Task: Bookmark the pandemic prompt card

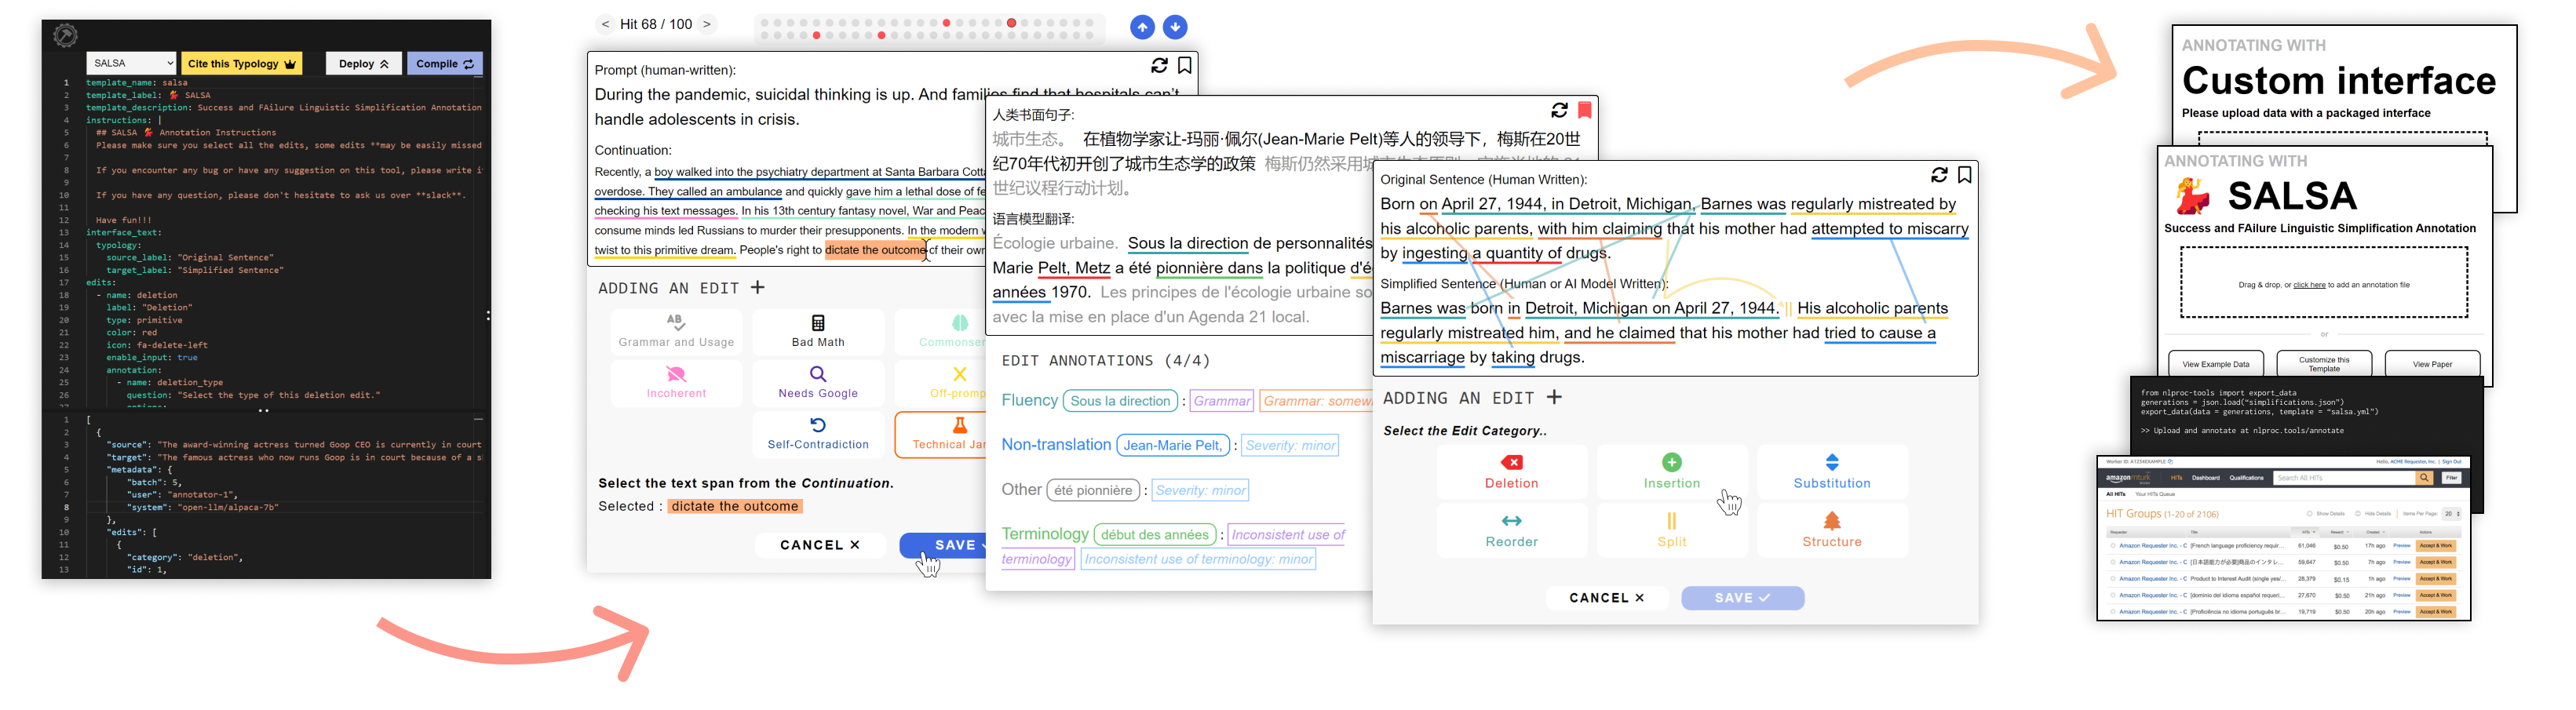Action: click(1184, 65)
